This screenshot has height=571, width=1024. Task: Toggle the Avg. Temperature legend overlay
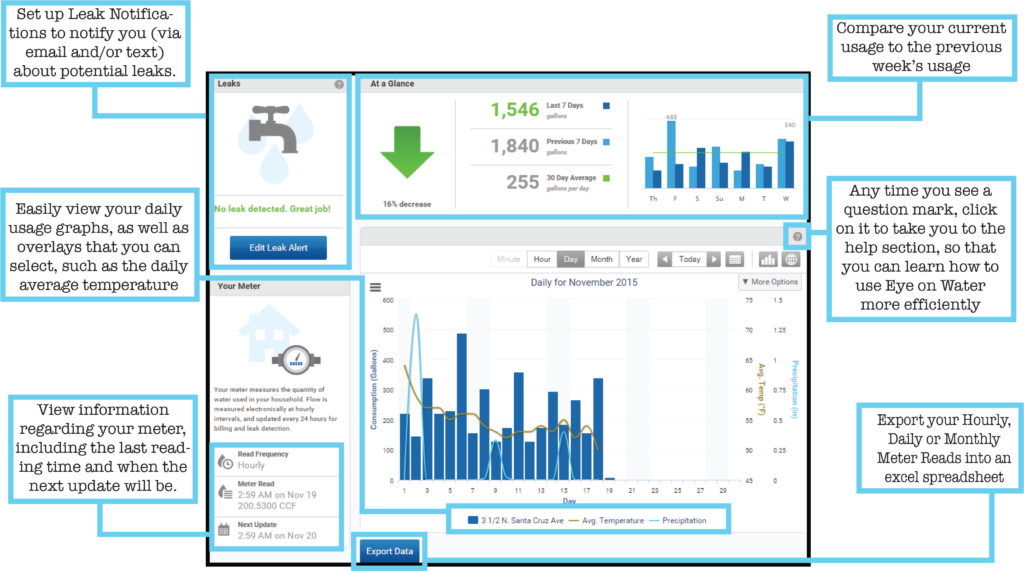[607, 520]
